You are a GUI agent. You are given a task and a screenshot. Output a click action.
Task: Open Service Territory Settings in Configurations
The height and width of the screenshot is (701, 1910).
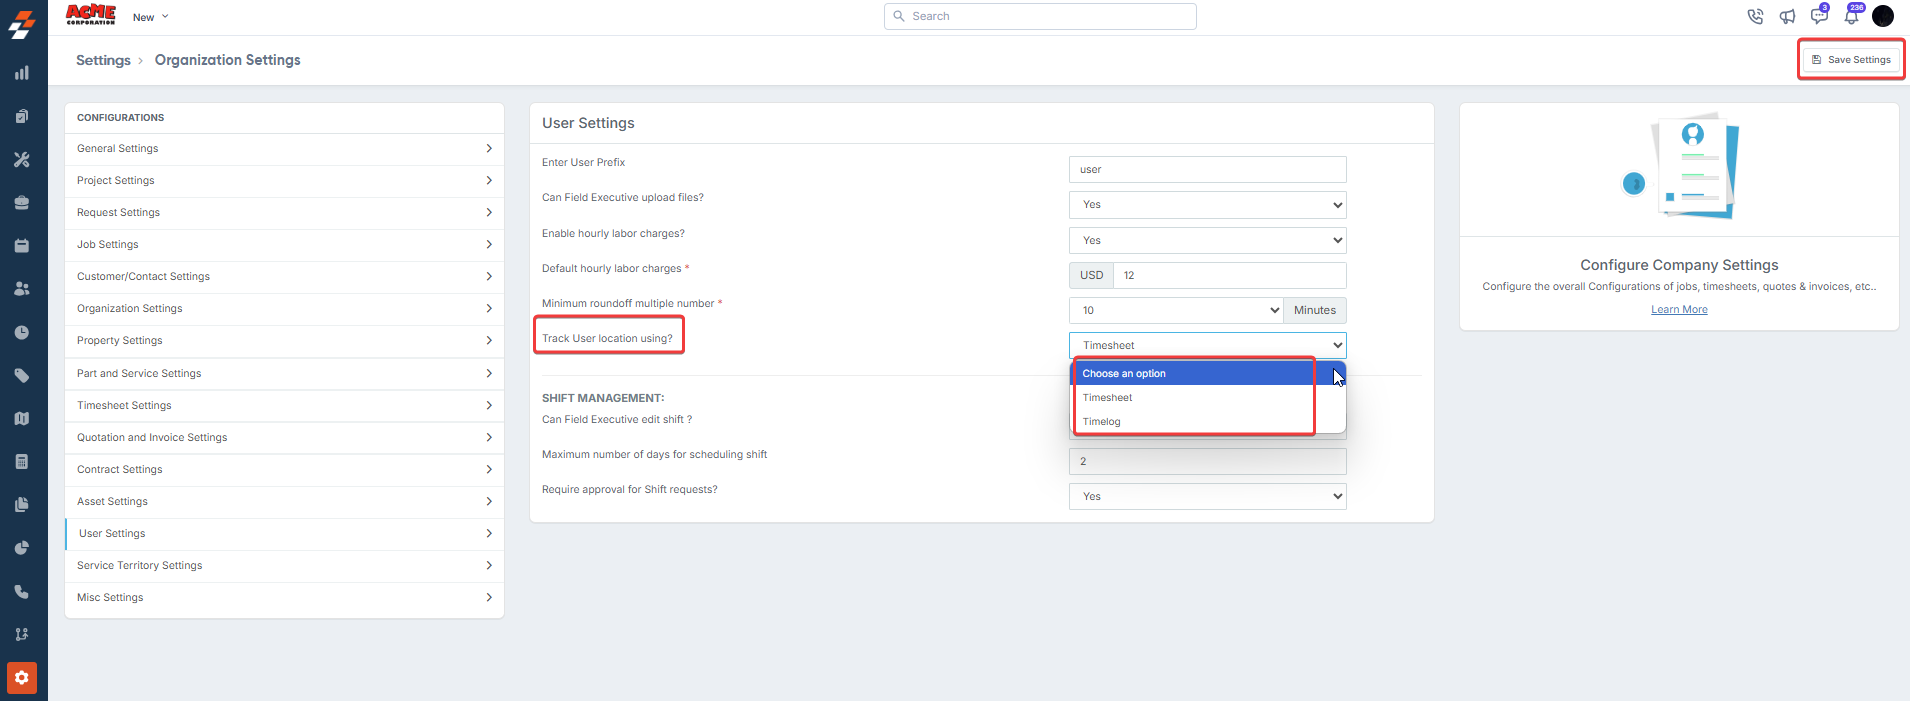pos(284,565)
